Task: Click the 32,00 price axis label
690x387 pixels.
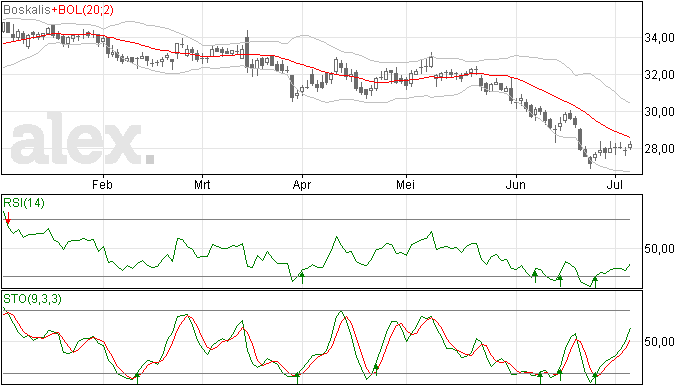Action: pyautogui.click(x=659, y=75)
